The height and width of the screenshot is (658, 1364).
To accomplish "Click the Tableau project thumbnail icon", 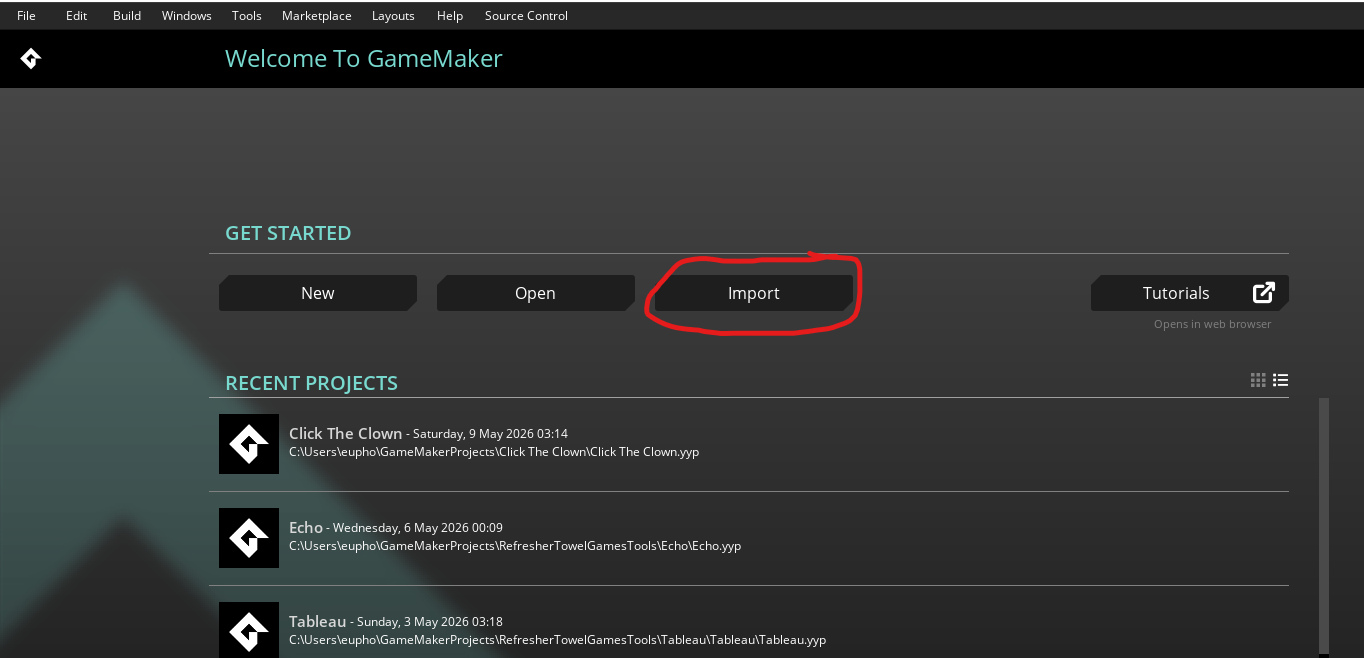I will pyautogui.click(x=249, y=630).
